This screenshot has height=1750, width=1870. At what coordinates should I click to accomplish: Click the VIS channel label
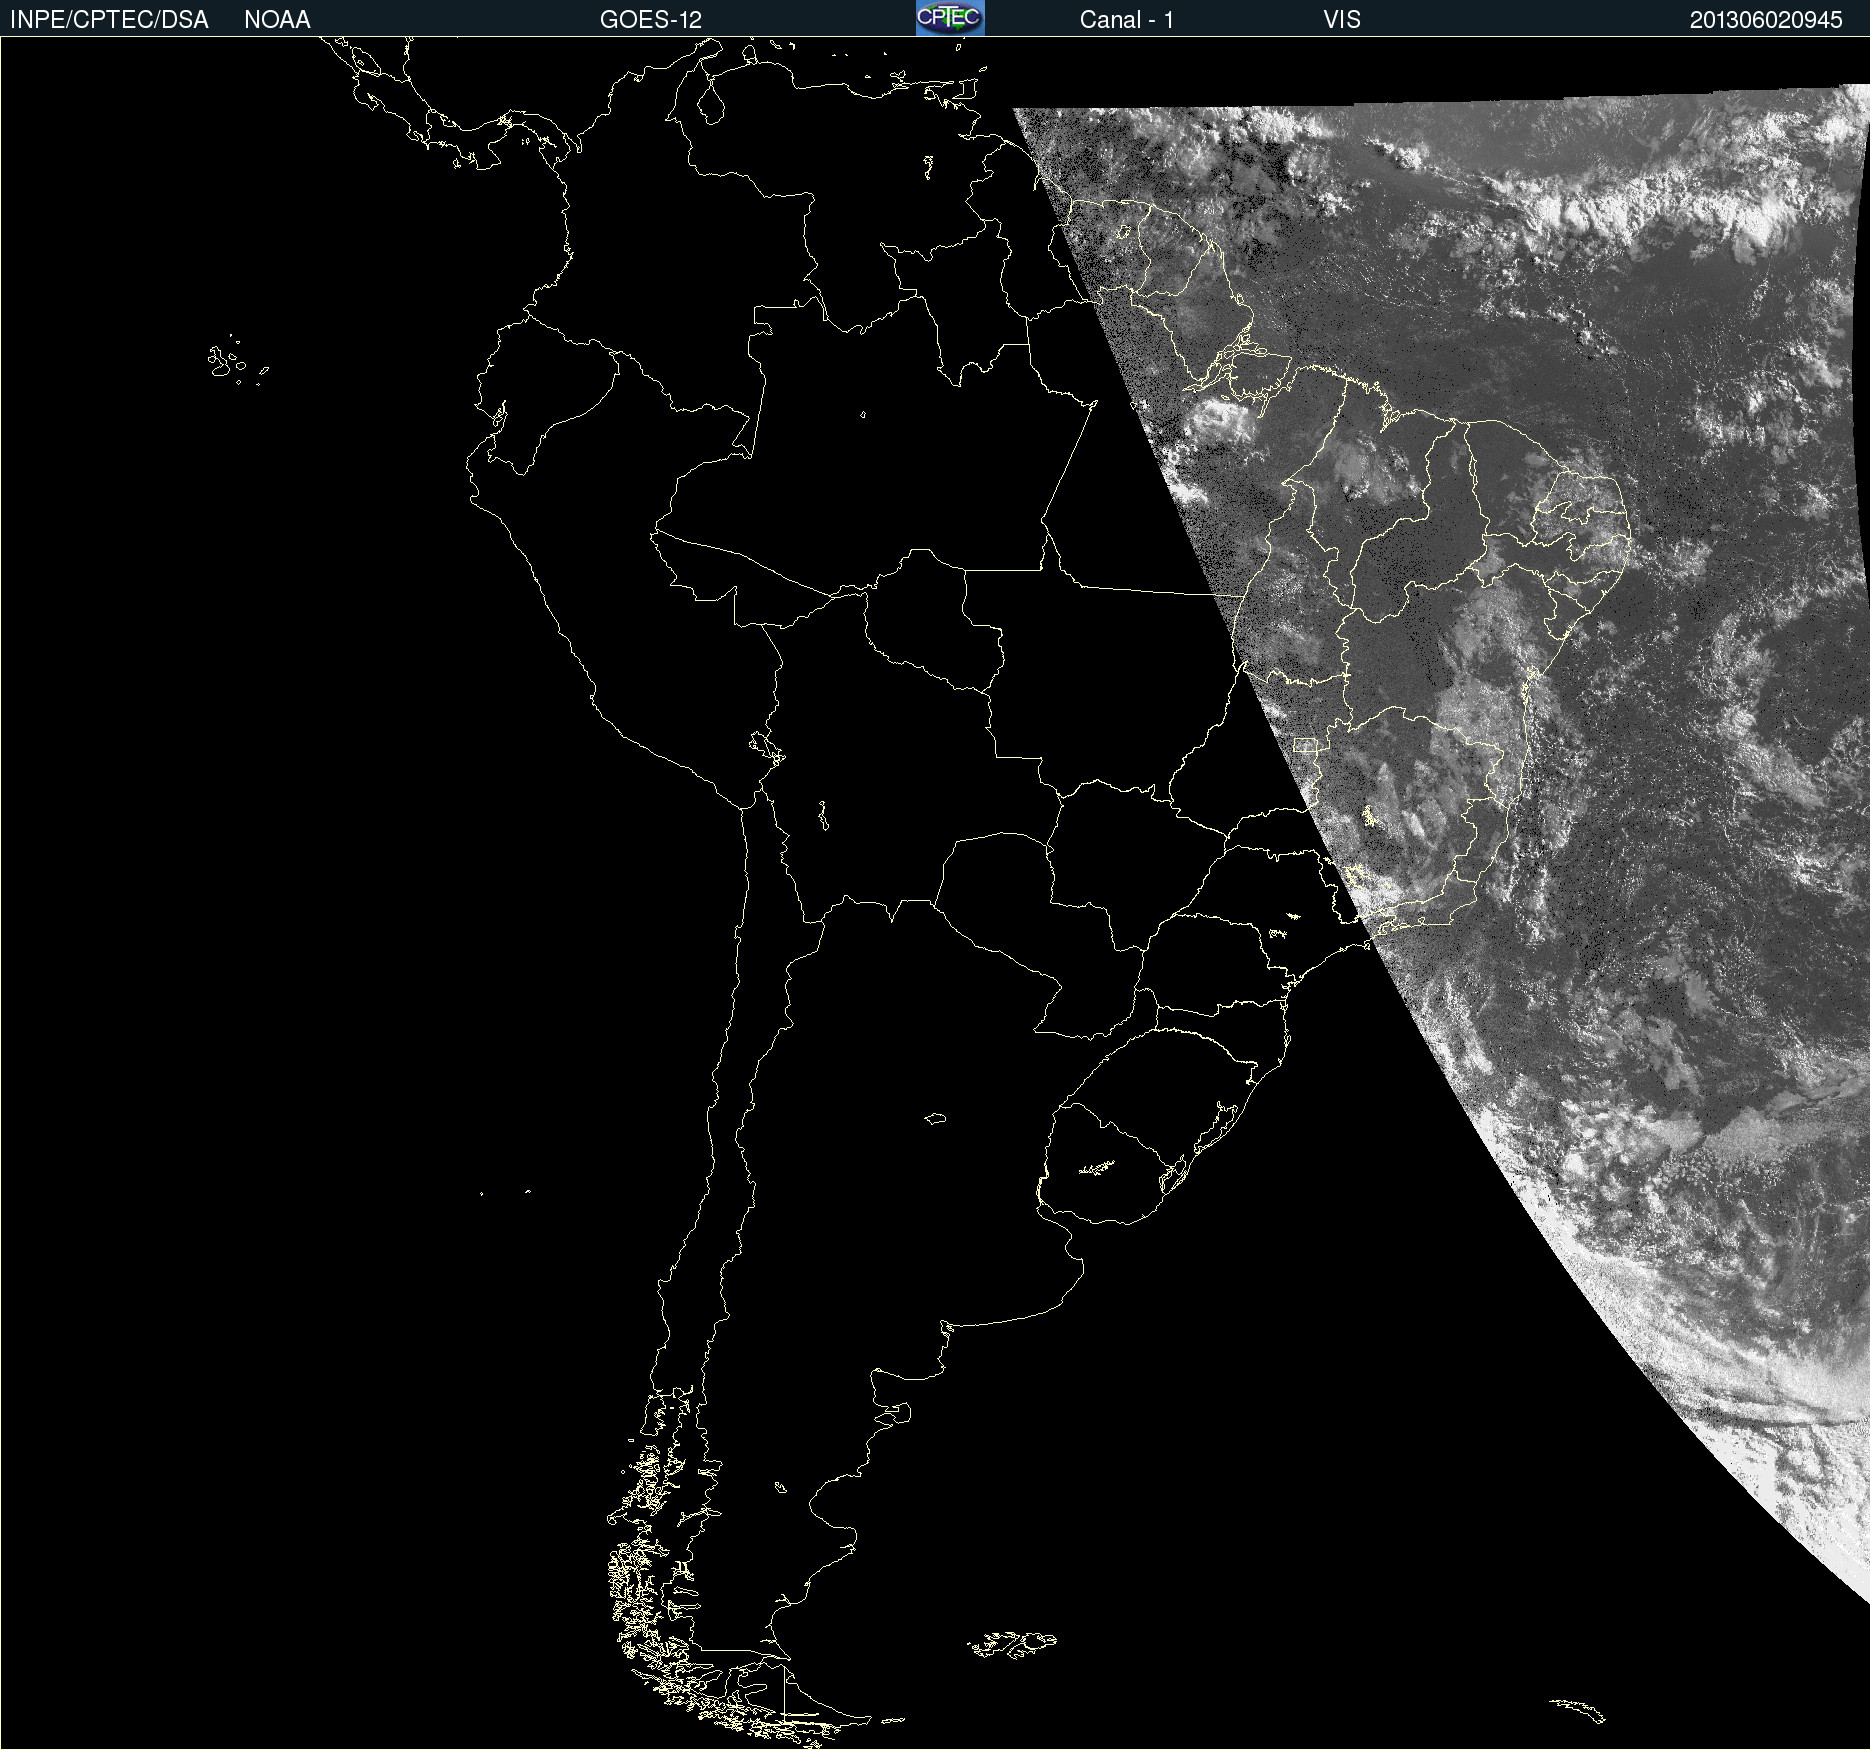pyautogui.click(x=1342, y=20)
